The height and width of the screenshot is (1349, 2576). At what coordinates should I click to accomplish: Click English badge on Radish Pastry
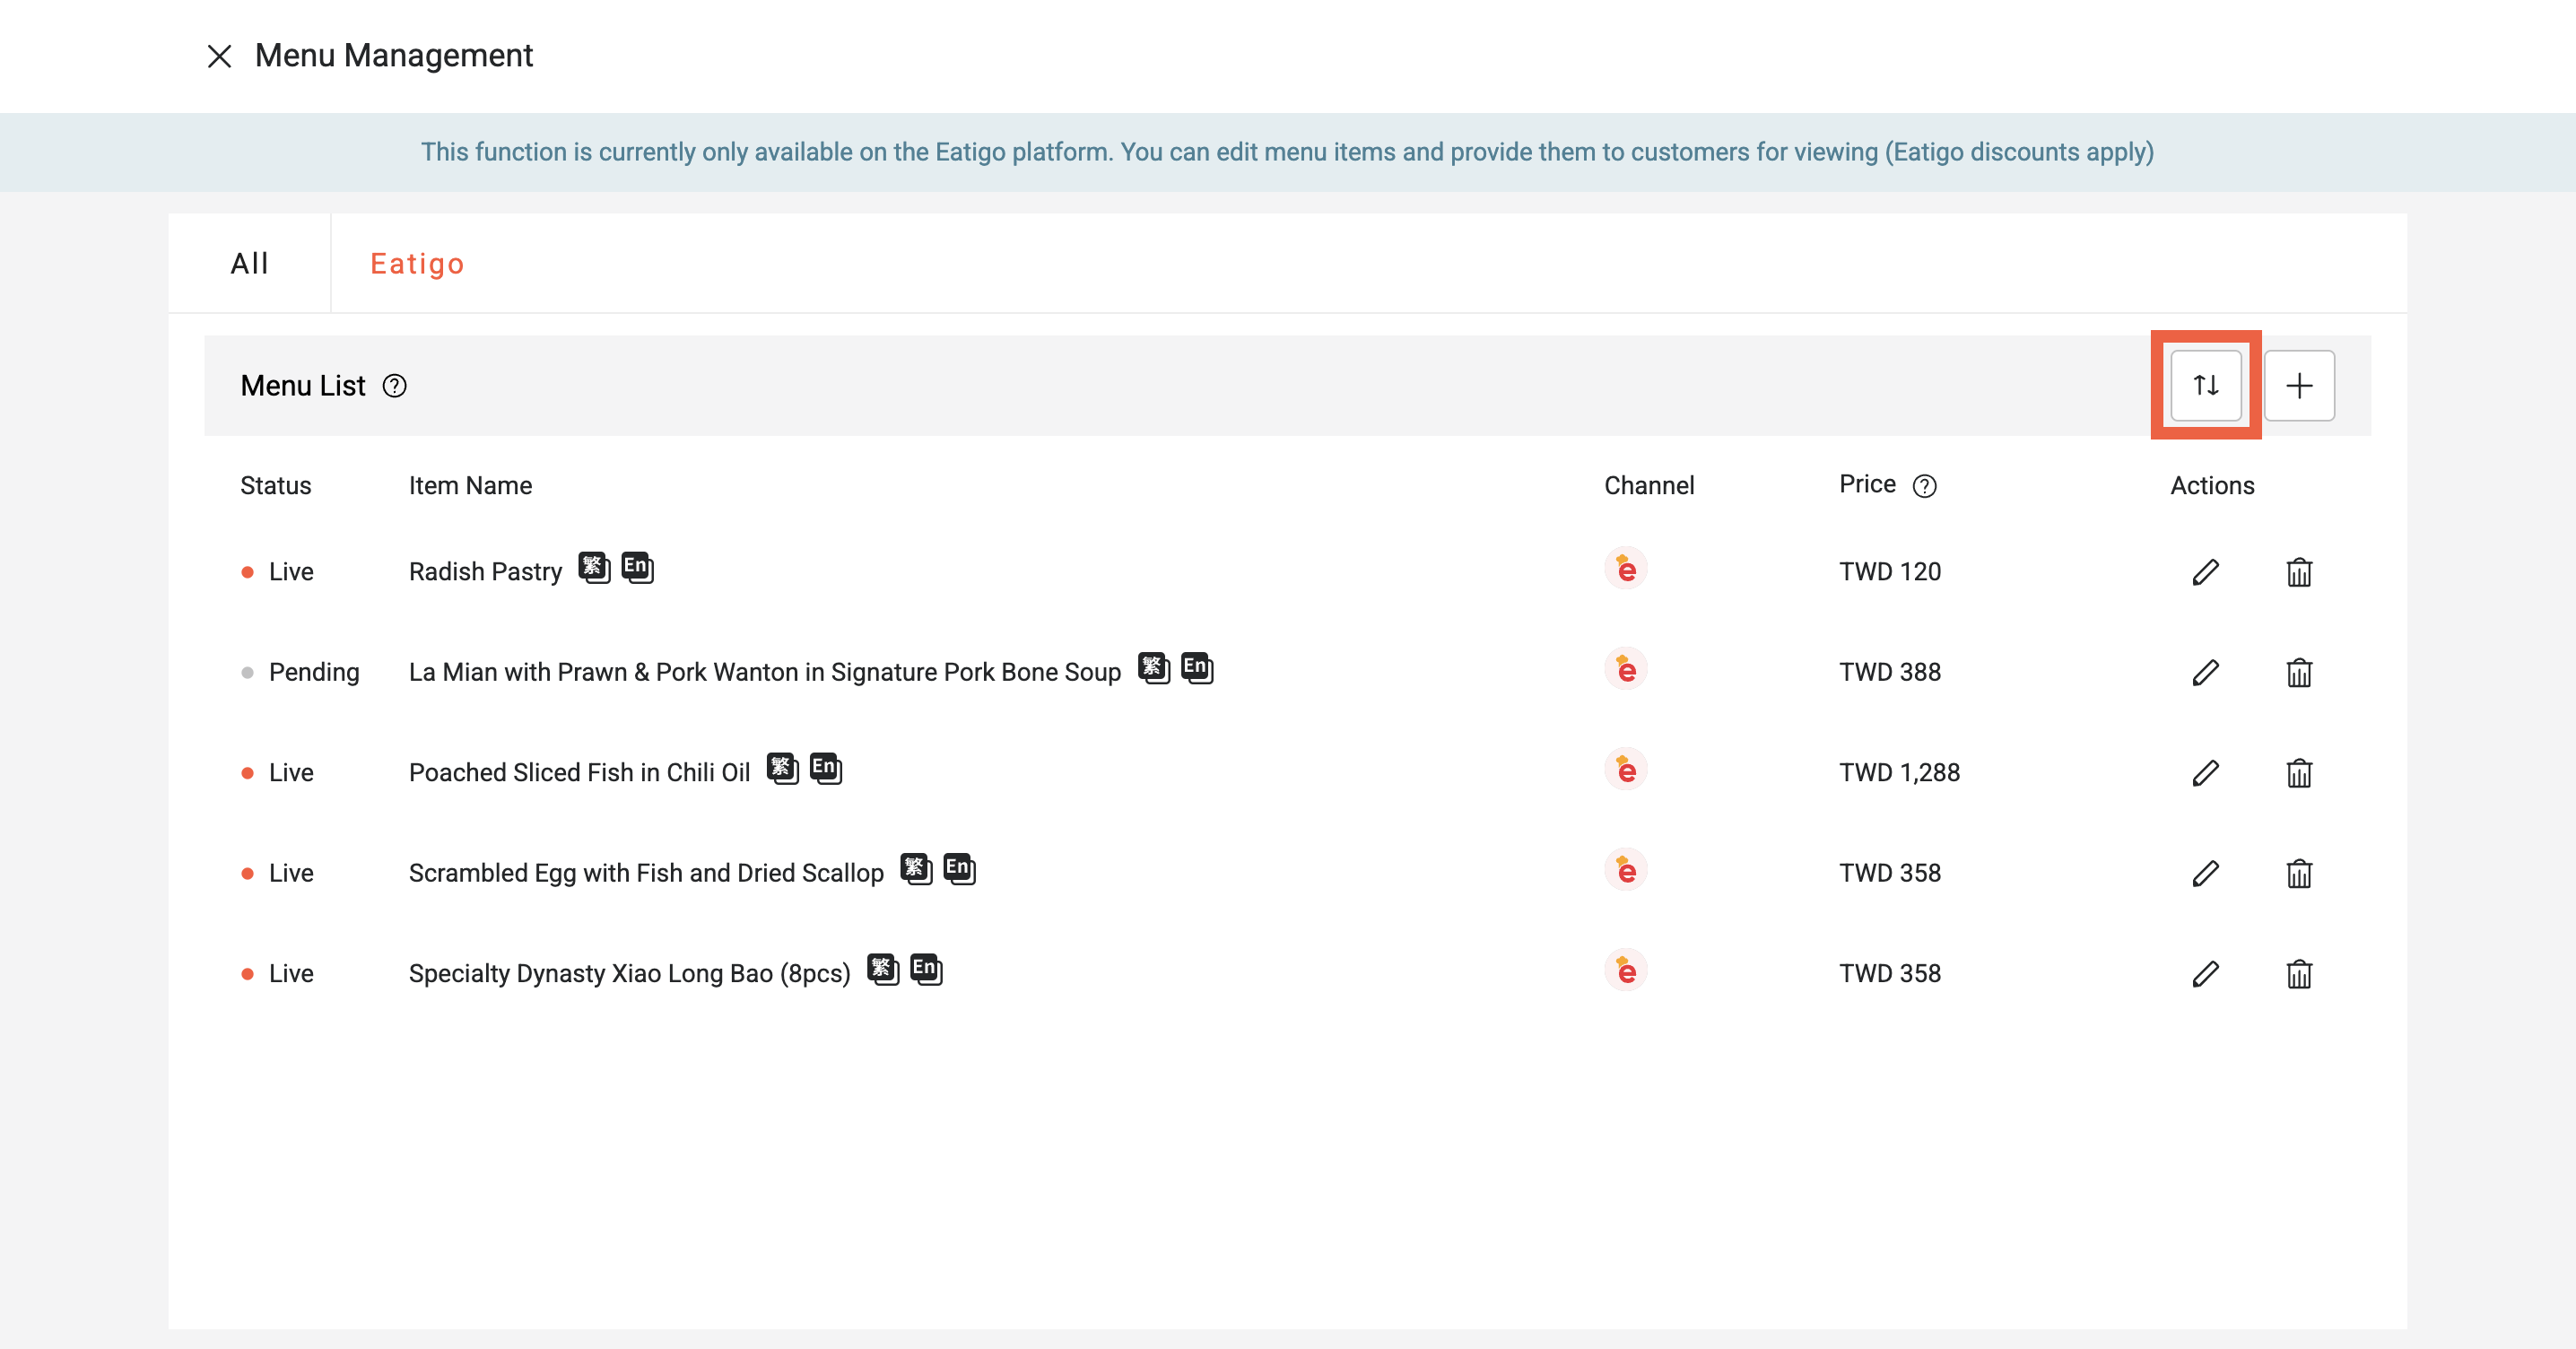(637, 568)
